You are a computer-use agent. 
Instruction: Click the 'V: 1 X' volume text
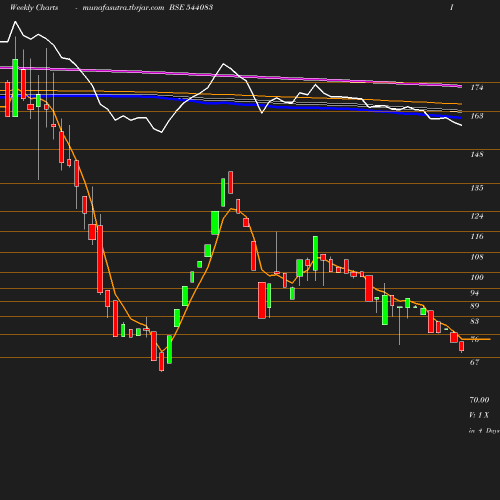(479, 415)
